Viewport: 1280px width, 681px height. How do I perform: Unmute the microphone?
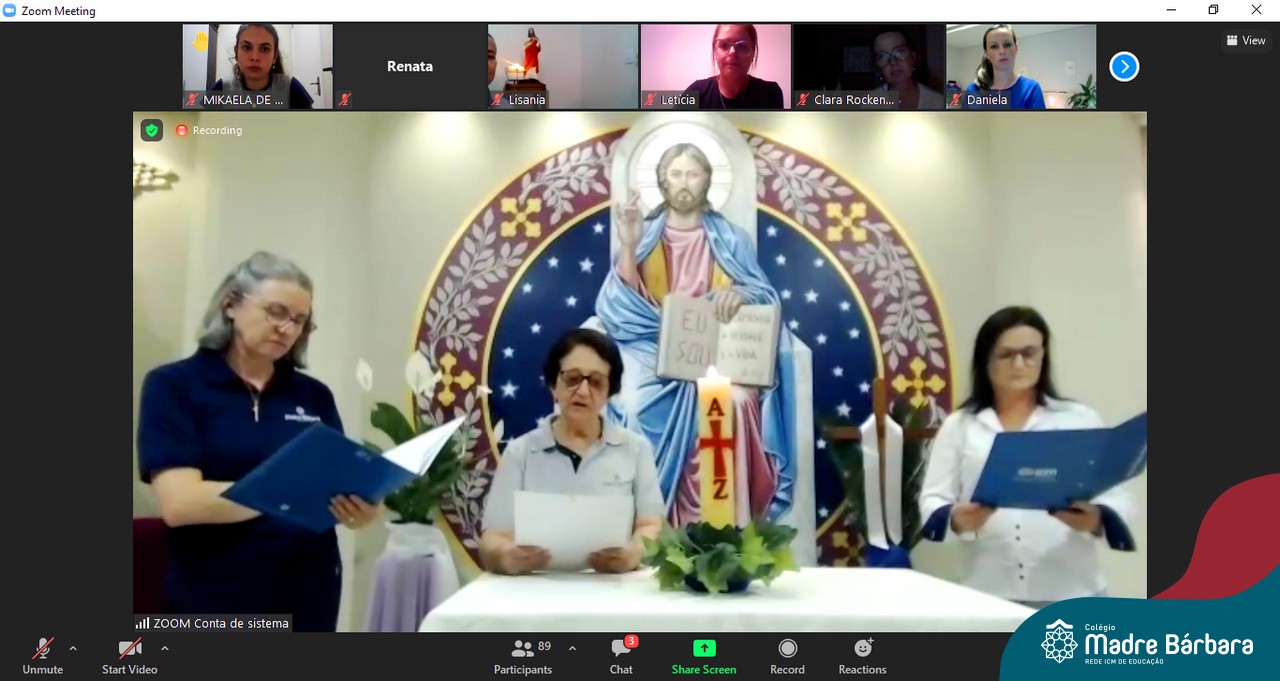(x=43, y=656)
